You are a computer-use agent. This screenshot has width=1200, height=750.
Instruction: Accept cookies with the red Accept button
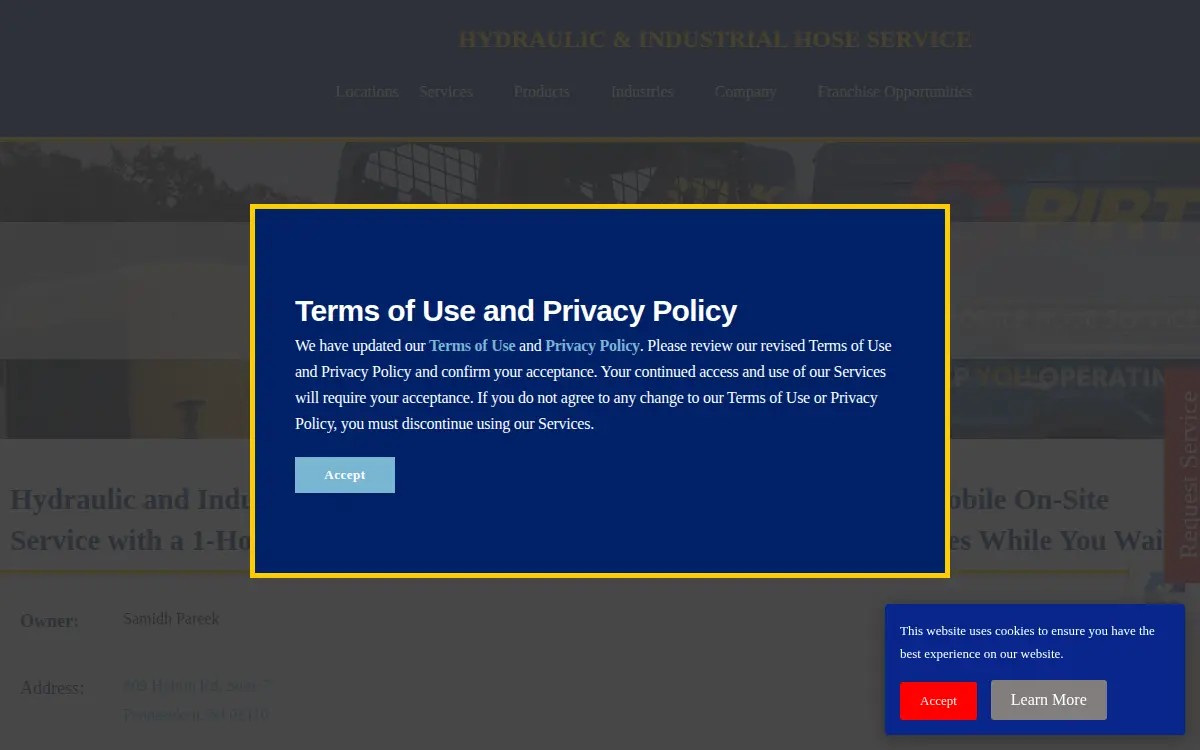[x=938, y=701]
